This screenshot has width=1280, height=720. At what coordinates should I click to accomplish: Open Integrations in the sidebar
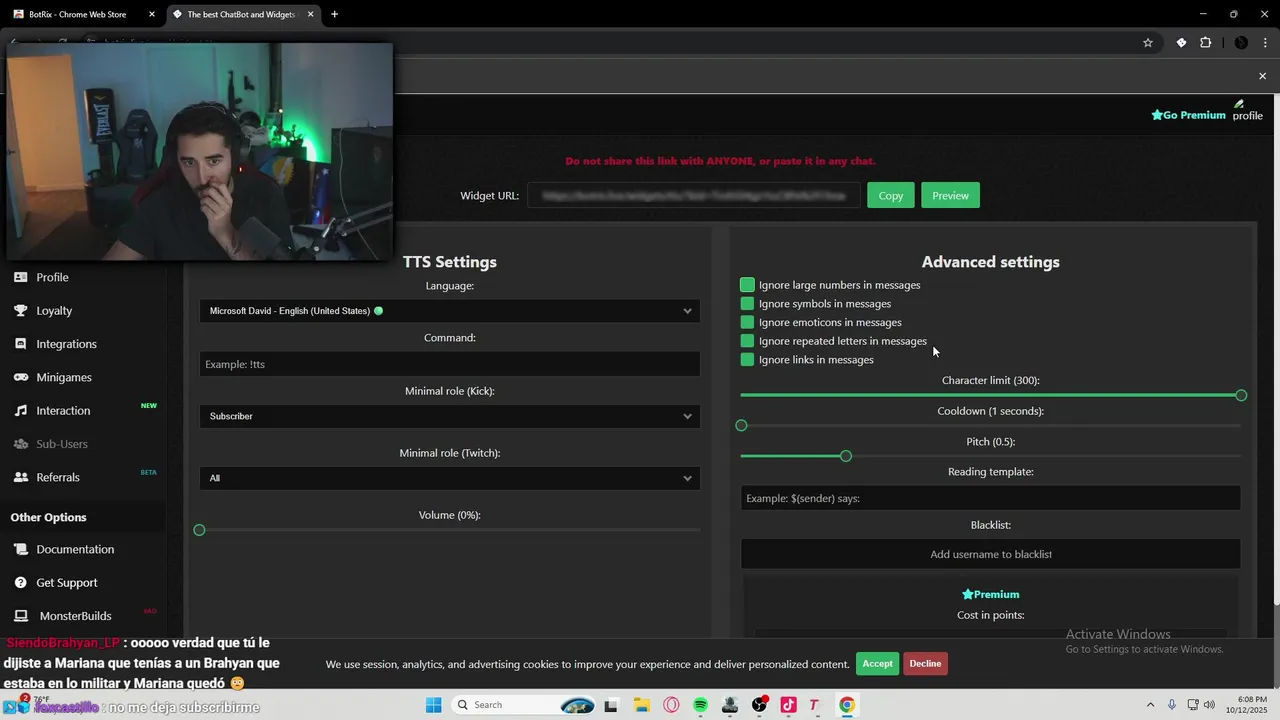point(66,344)
